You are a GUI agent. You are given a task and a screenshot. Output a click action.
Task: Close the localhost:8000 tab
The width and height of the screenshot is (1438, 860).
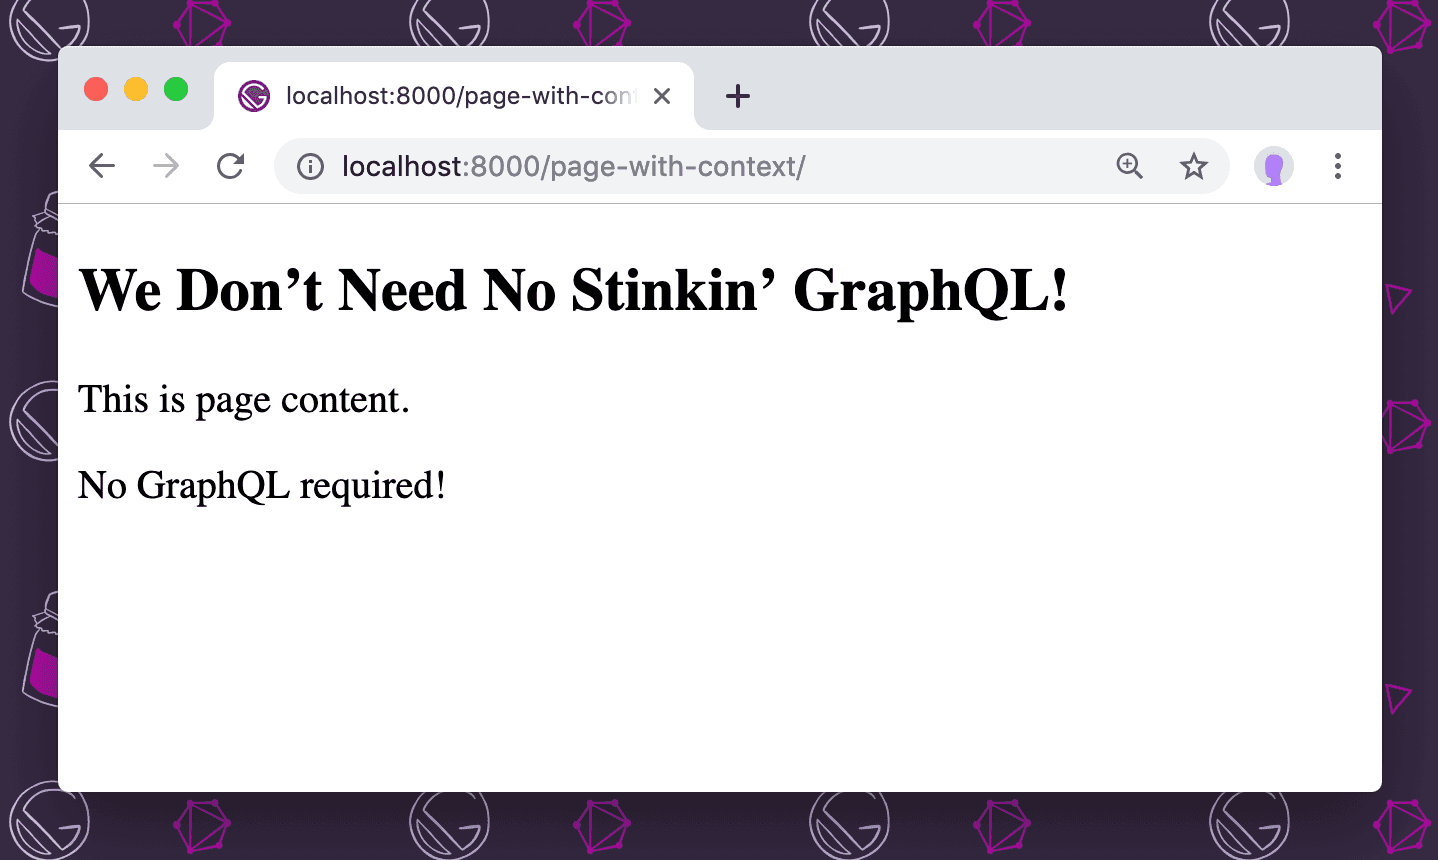661,96
